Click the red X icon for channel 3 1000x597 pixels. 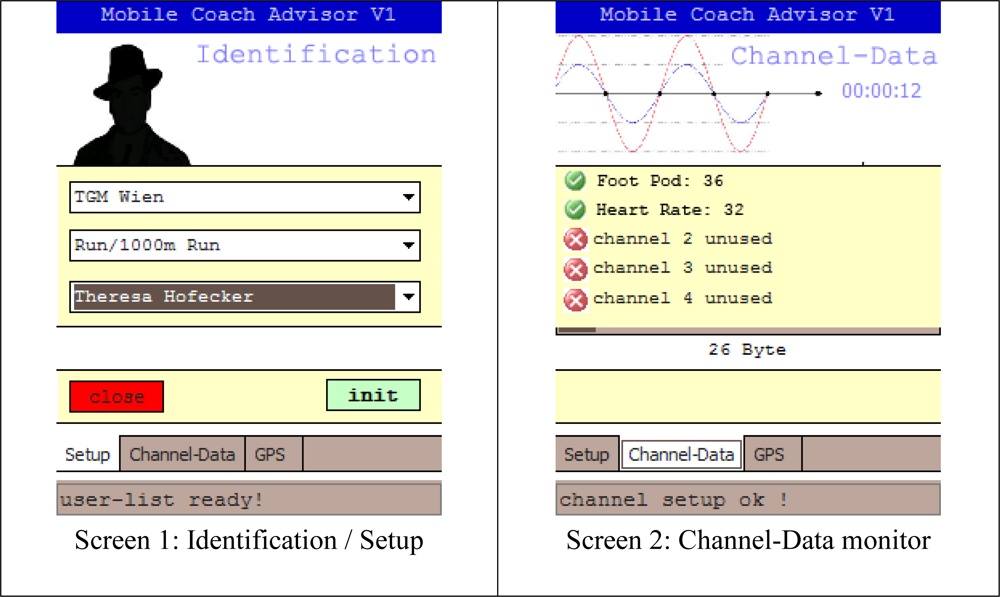coord(575,268)
